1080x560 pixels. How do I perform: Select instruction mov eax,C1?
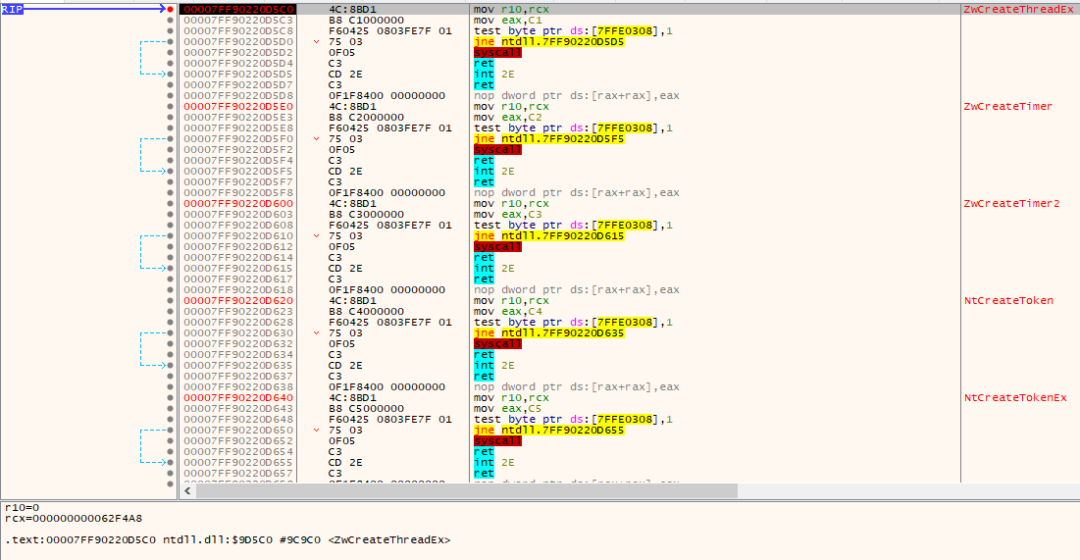[x=508, y=20]
